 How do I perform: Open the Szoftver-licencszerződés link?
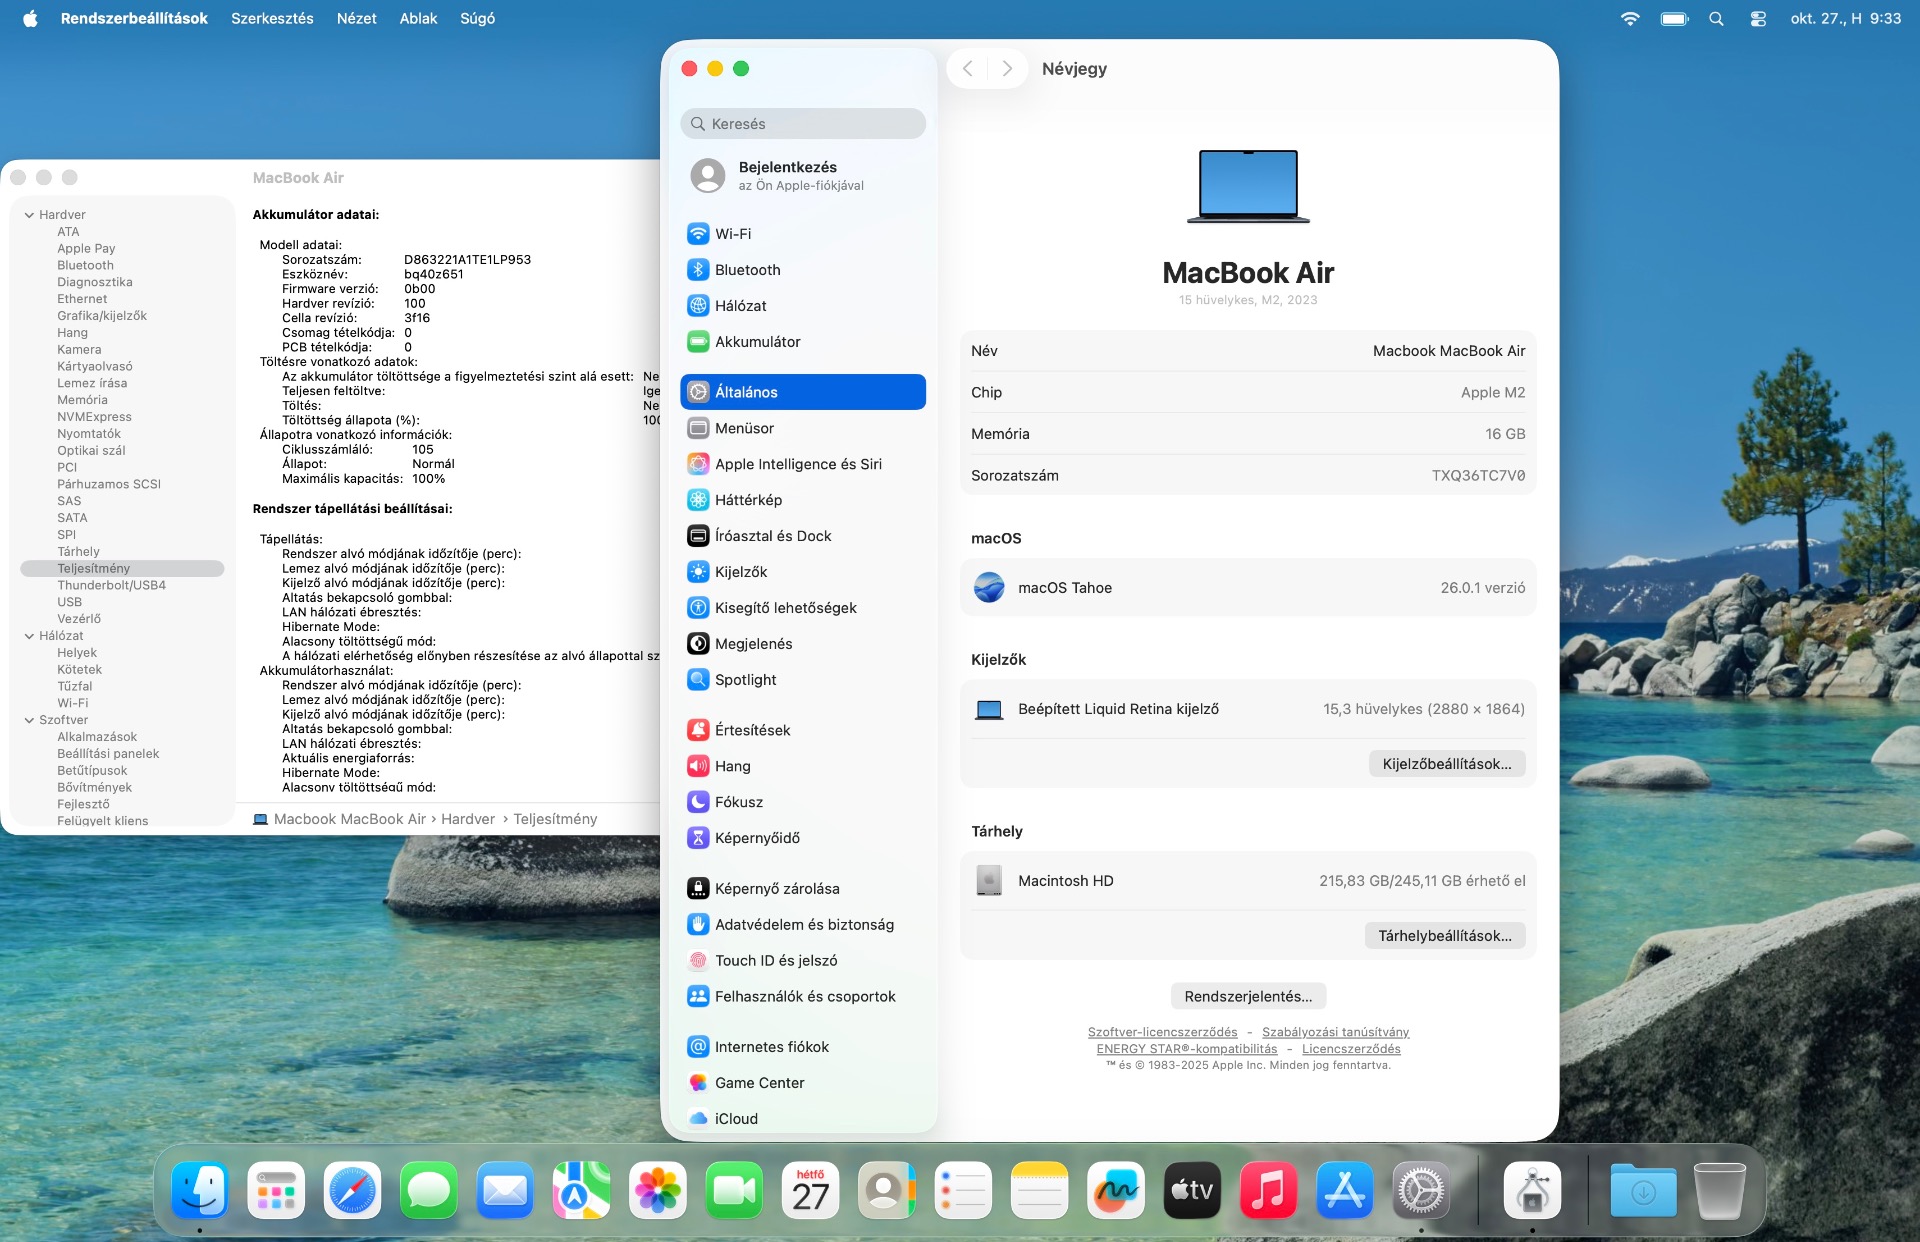click(1162, 1032)
